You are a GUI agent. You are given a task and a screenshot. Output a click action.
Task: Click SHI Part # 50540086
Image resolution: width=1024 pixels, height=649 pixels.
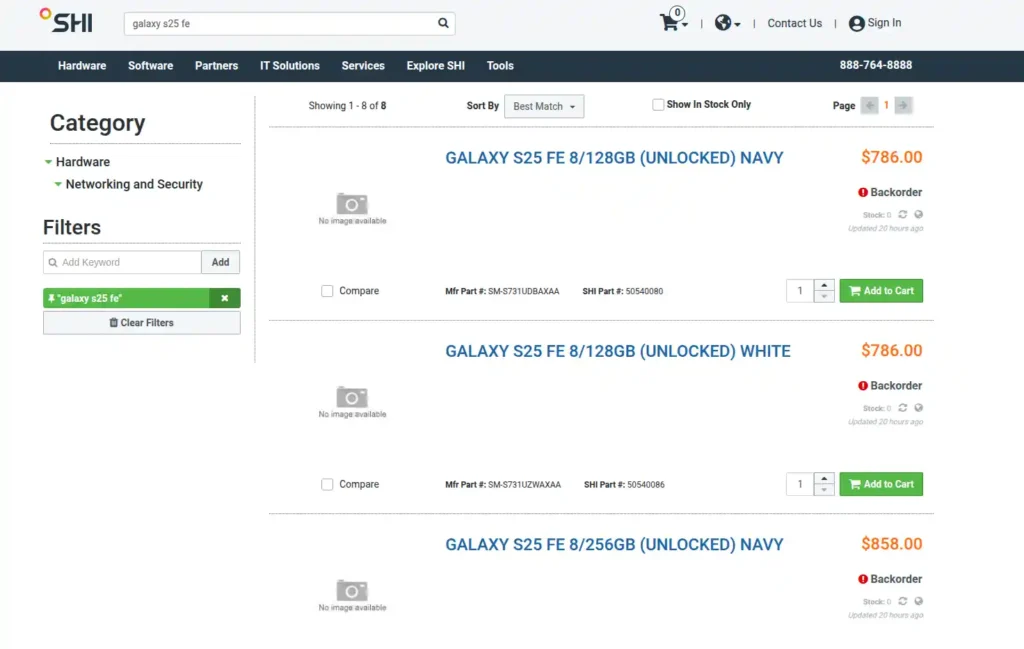(x=624, y=484)
